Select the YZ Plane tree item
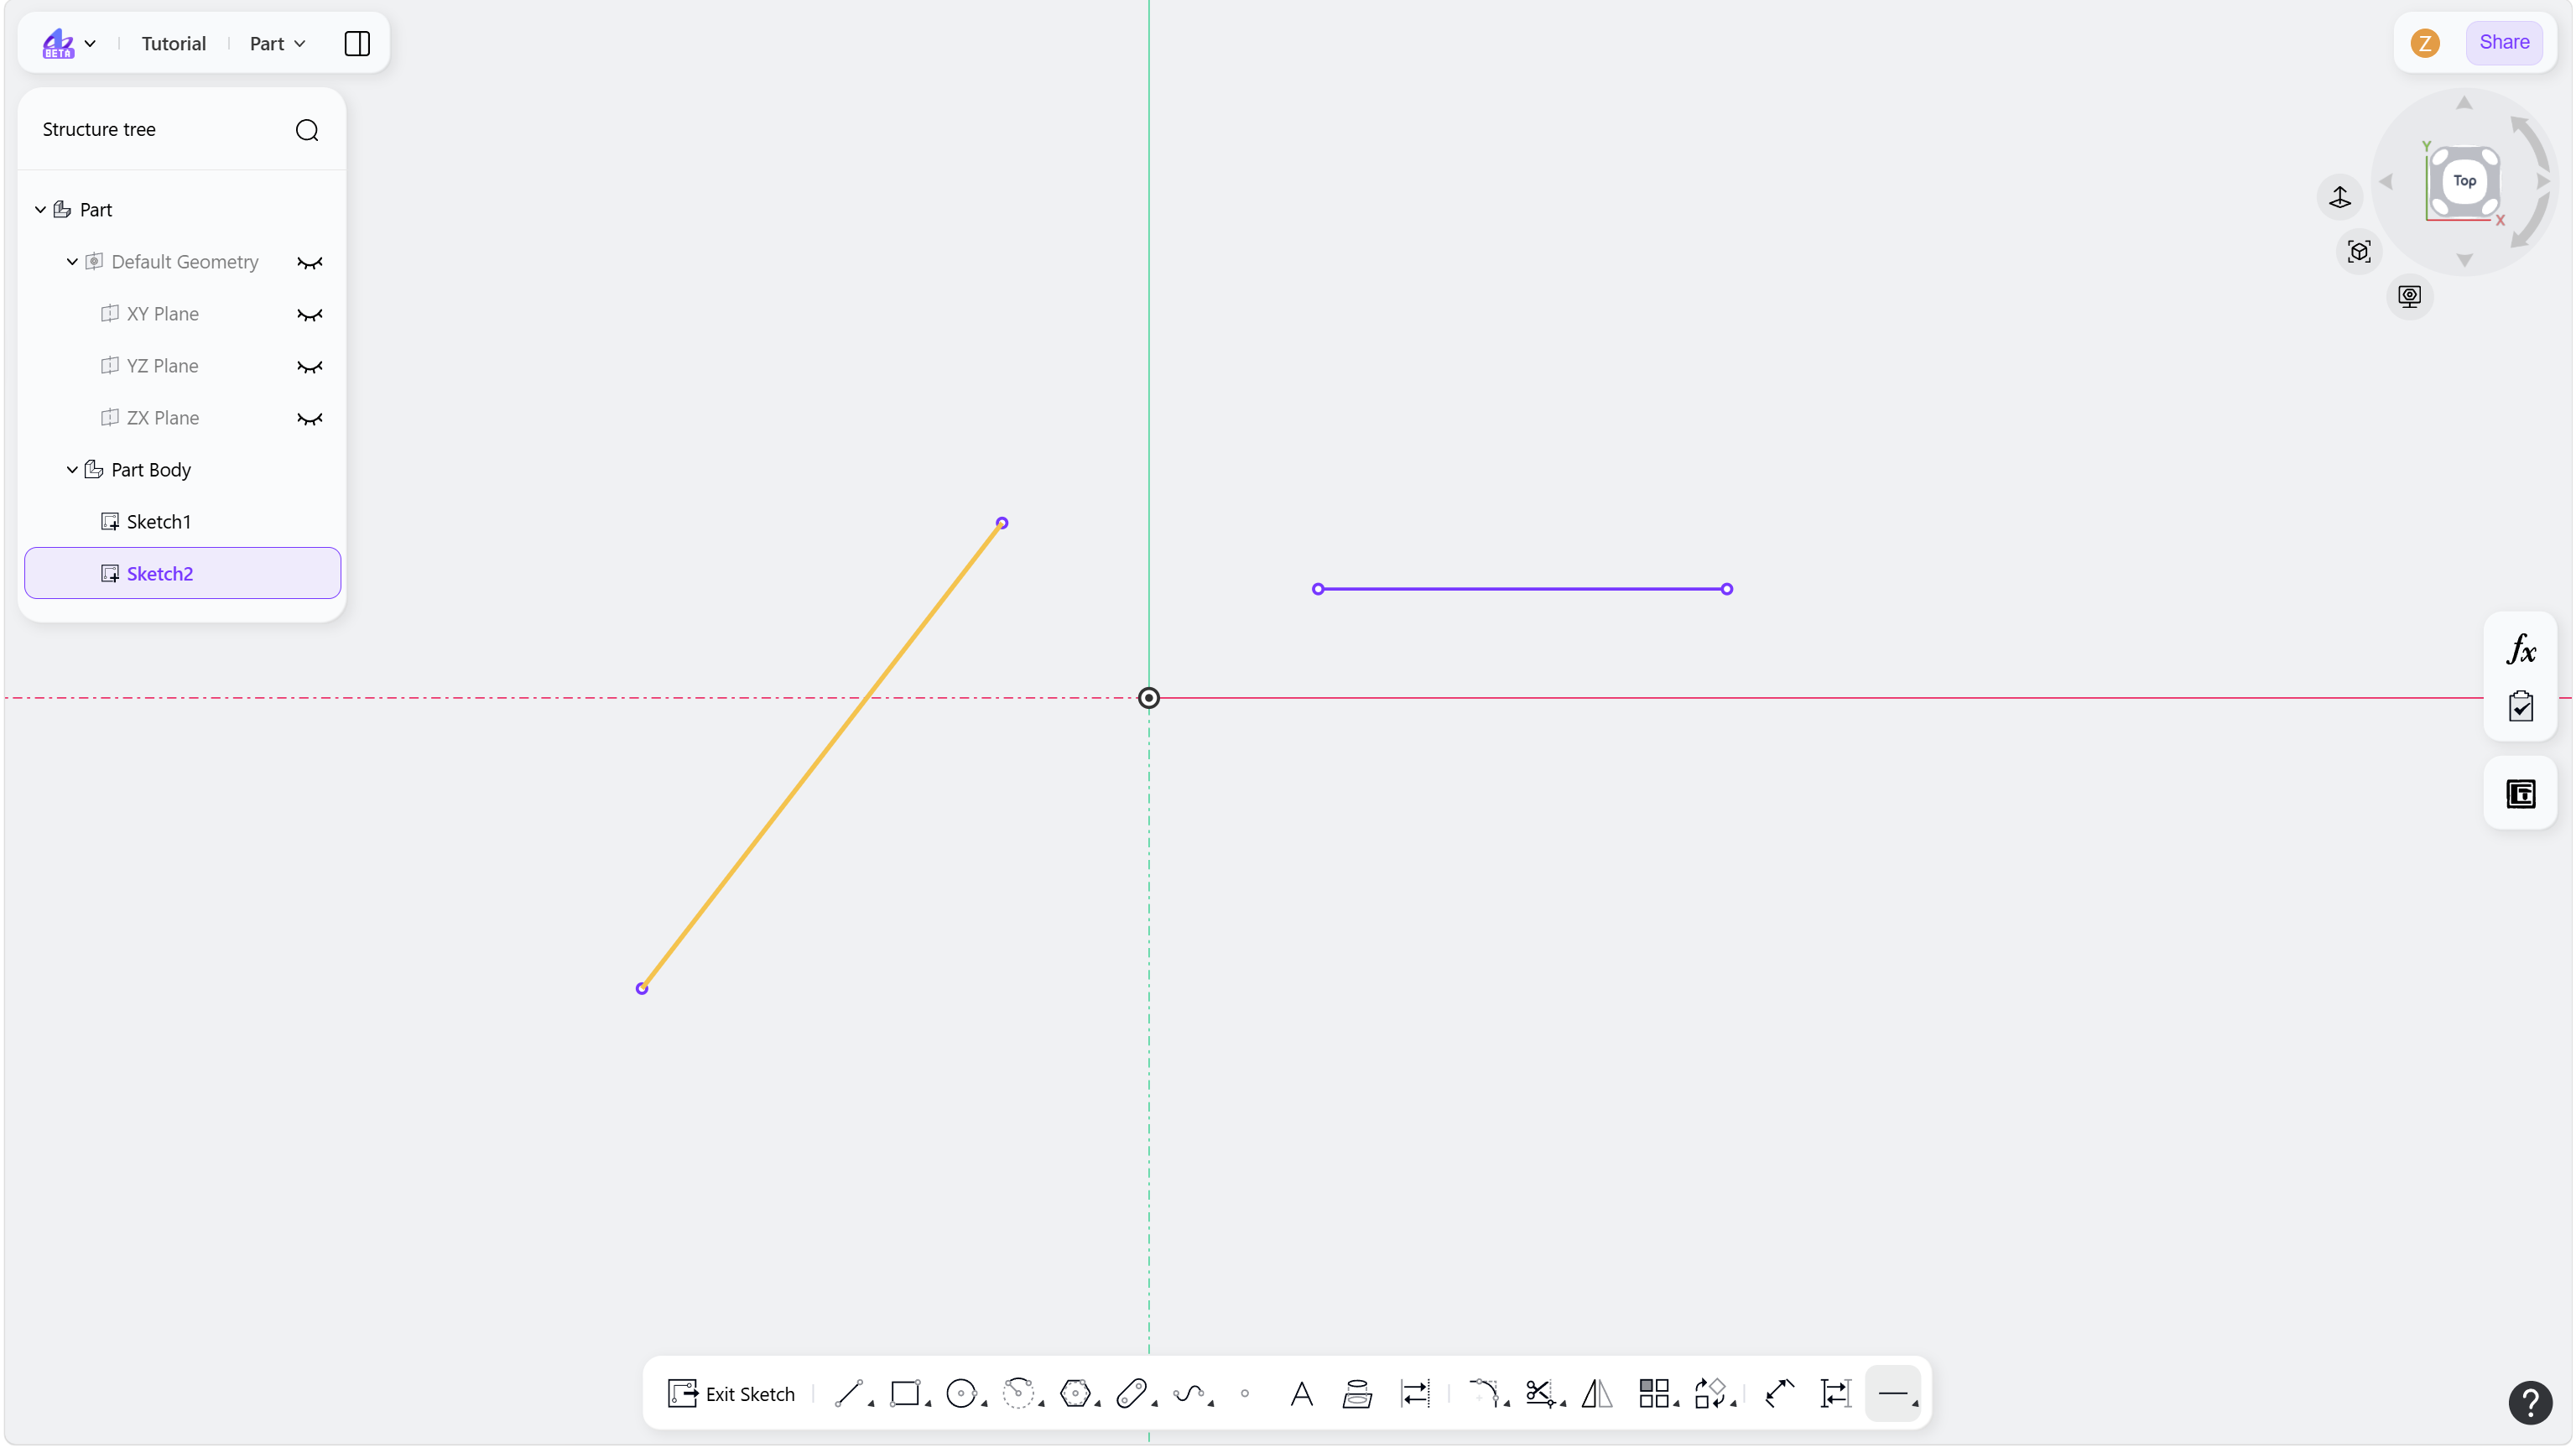 point(163,366)
